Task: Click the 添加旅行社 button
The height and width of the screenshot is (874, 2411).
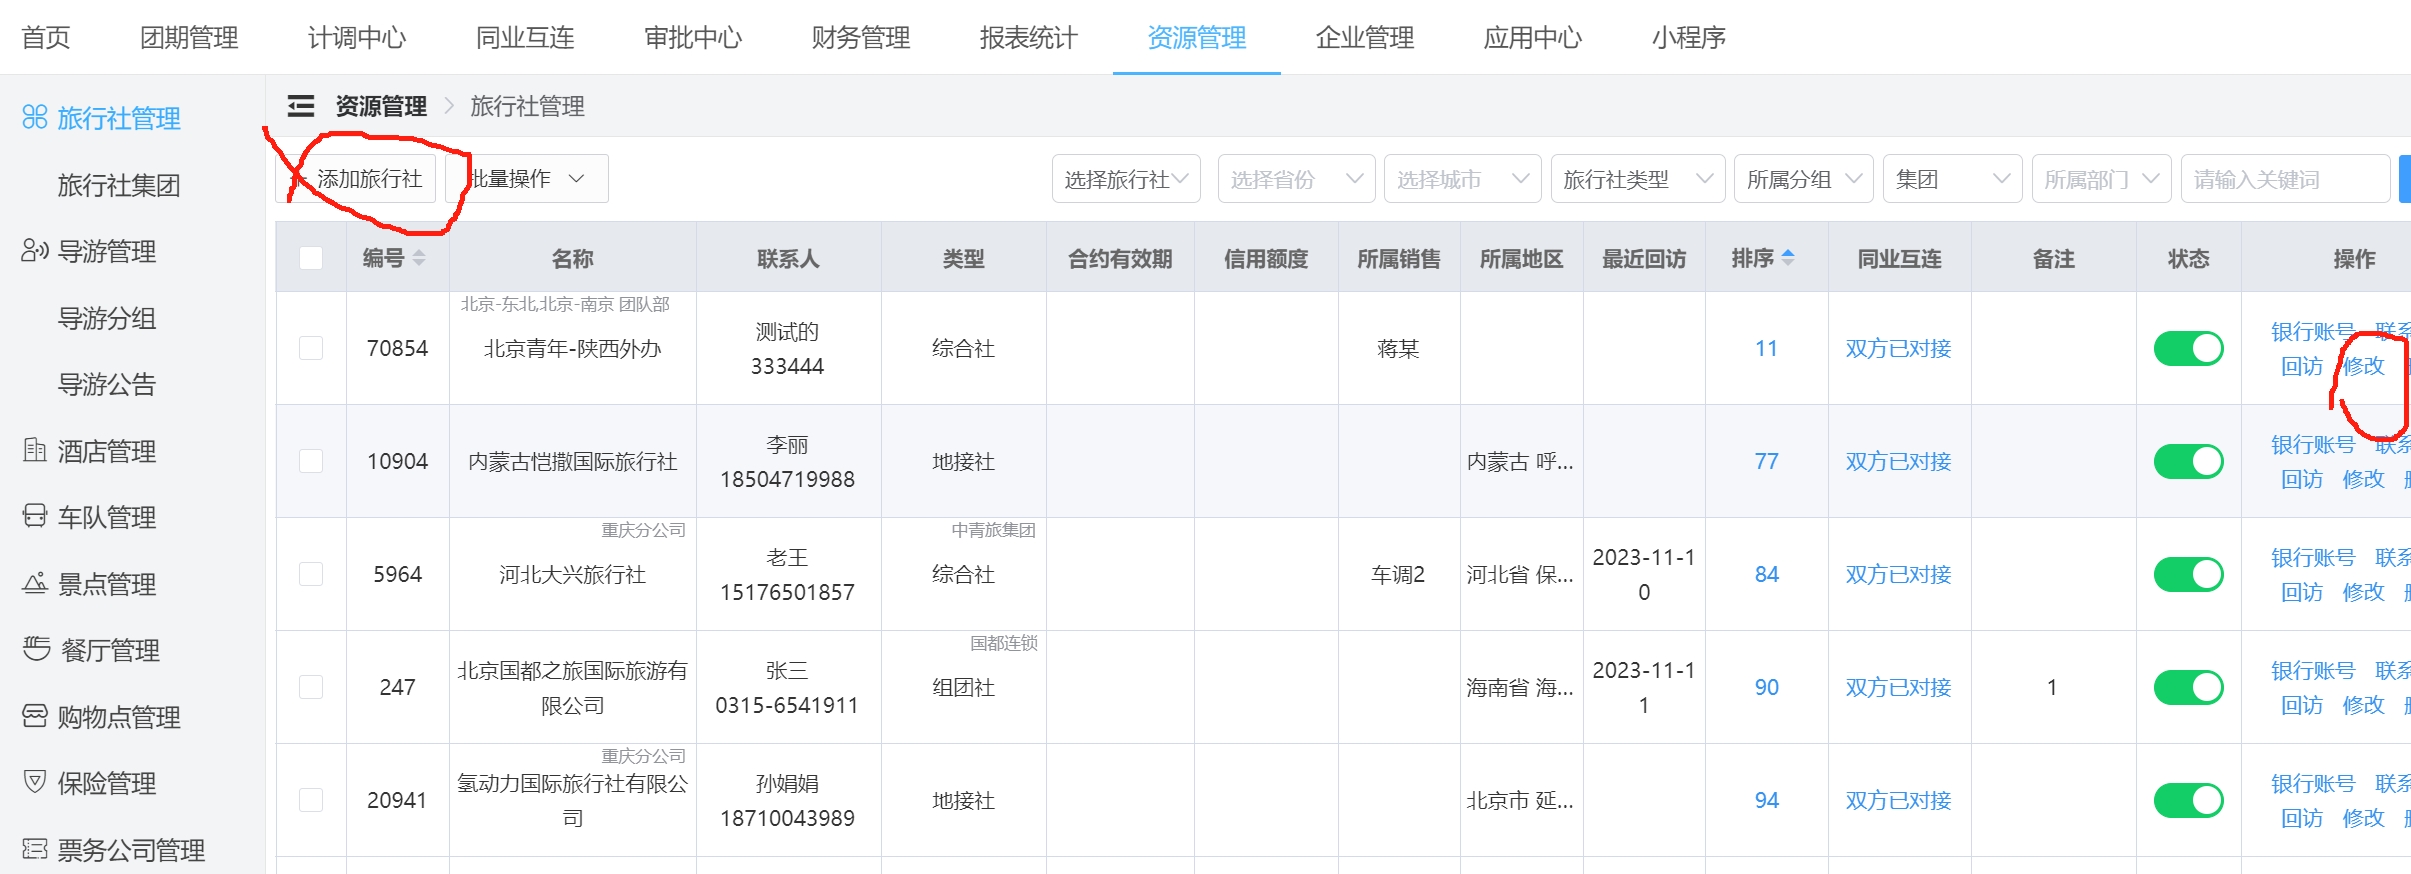Action: click(x=357, y=179)
